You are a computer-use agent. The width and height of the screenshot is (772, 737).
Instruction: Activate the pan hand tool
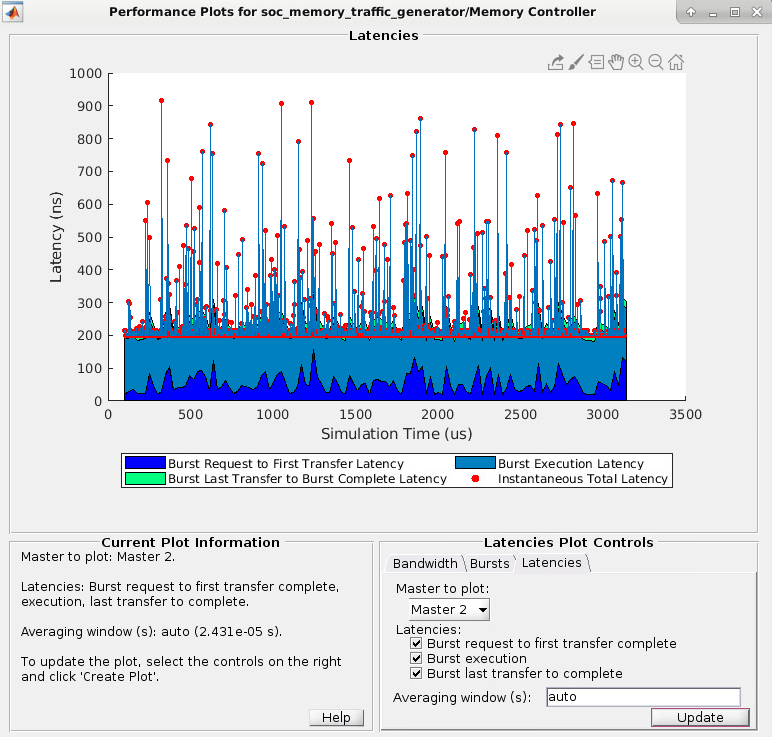pyautogui.click(x=616, y=62)
